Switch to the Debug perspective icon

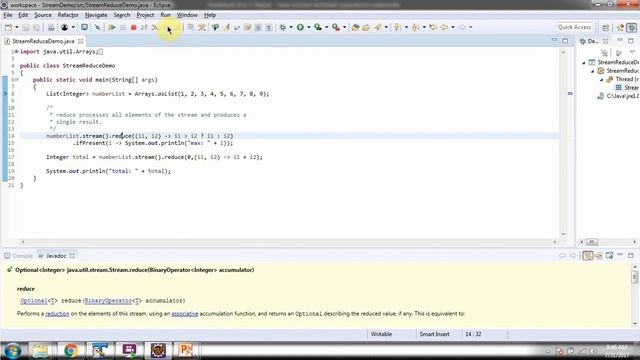(632, 27)
